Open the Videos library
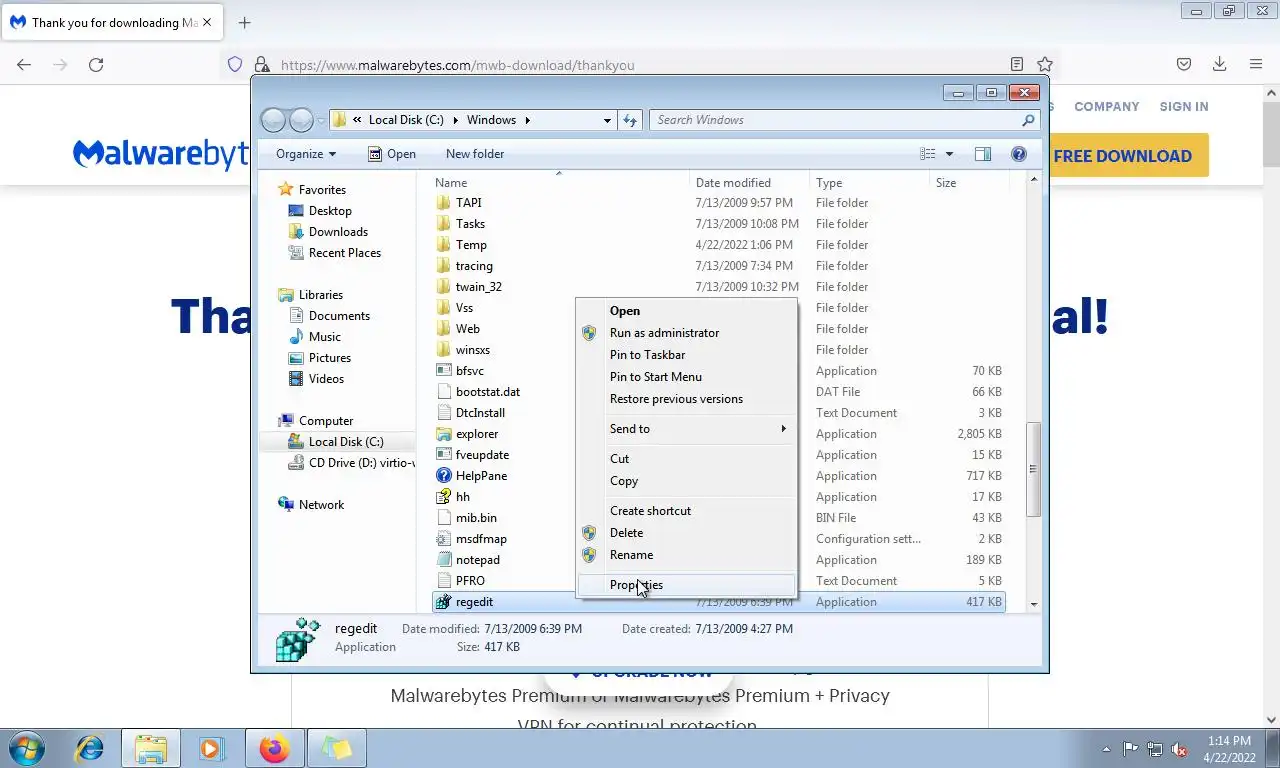Image resolution: width=1280 pixels, height=768 pixels. [x=316, y=379]
